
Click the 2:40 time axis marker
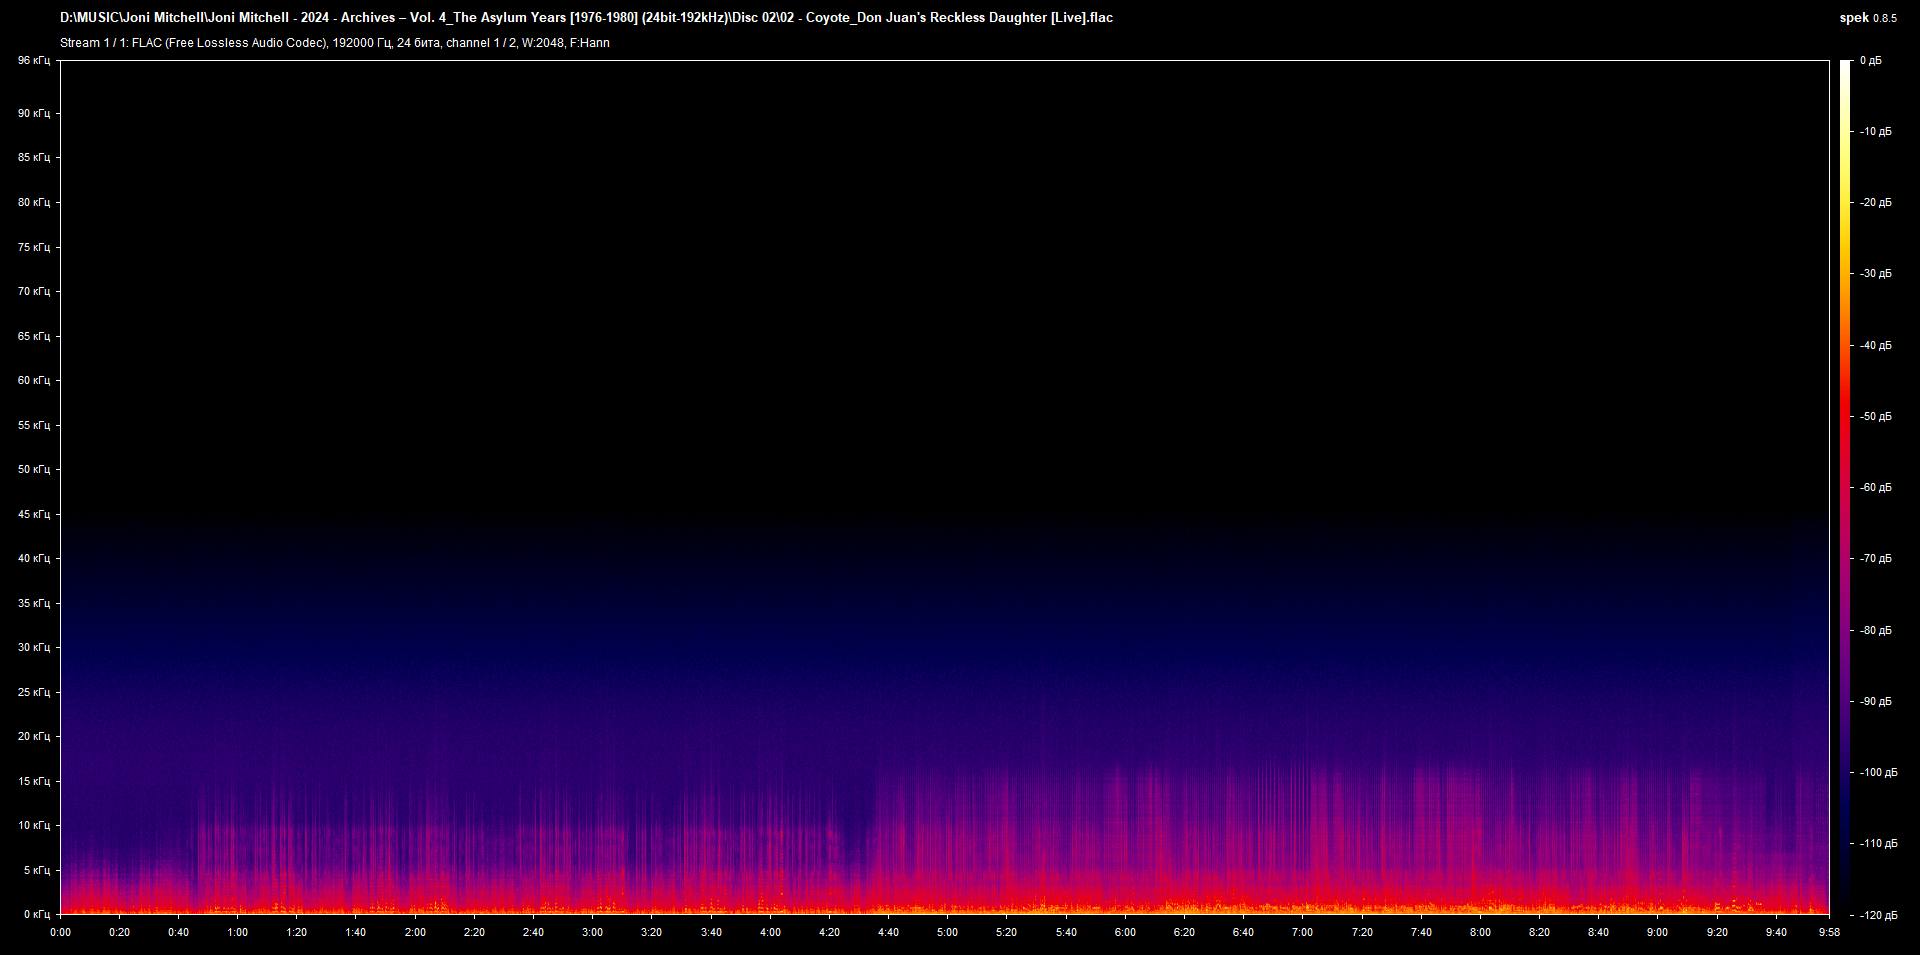(x=533, y=933)
